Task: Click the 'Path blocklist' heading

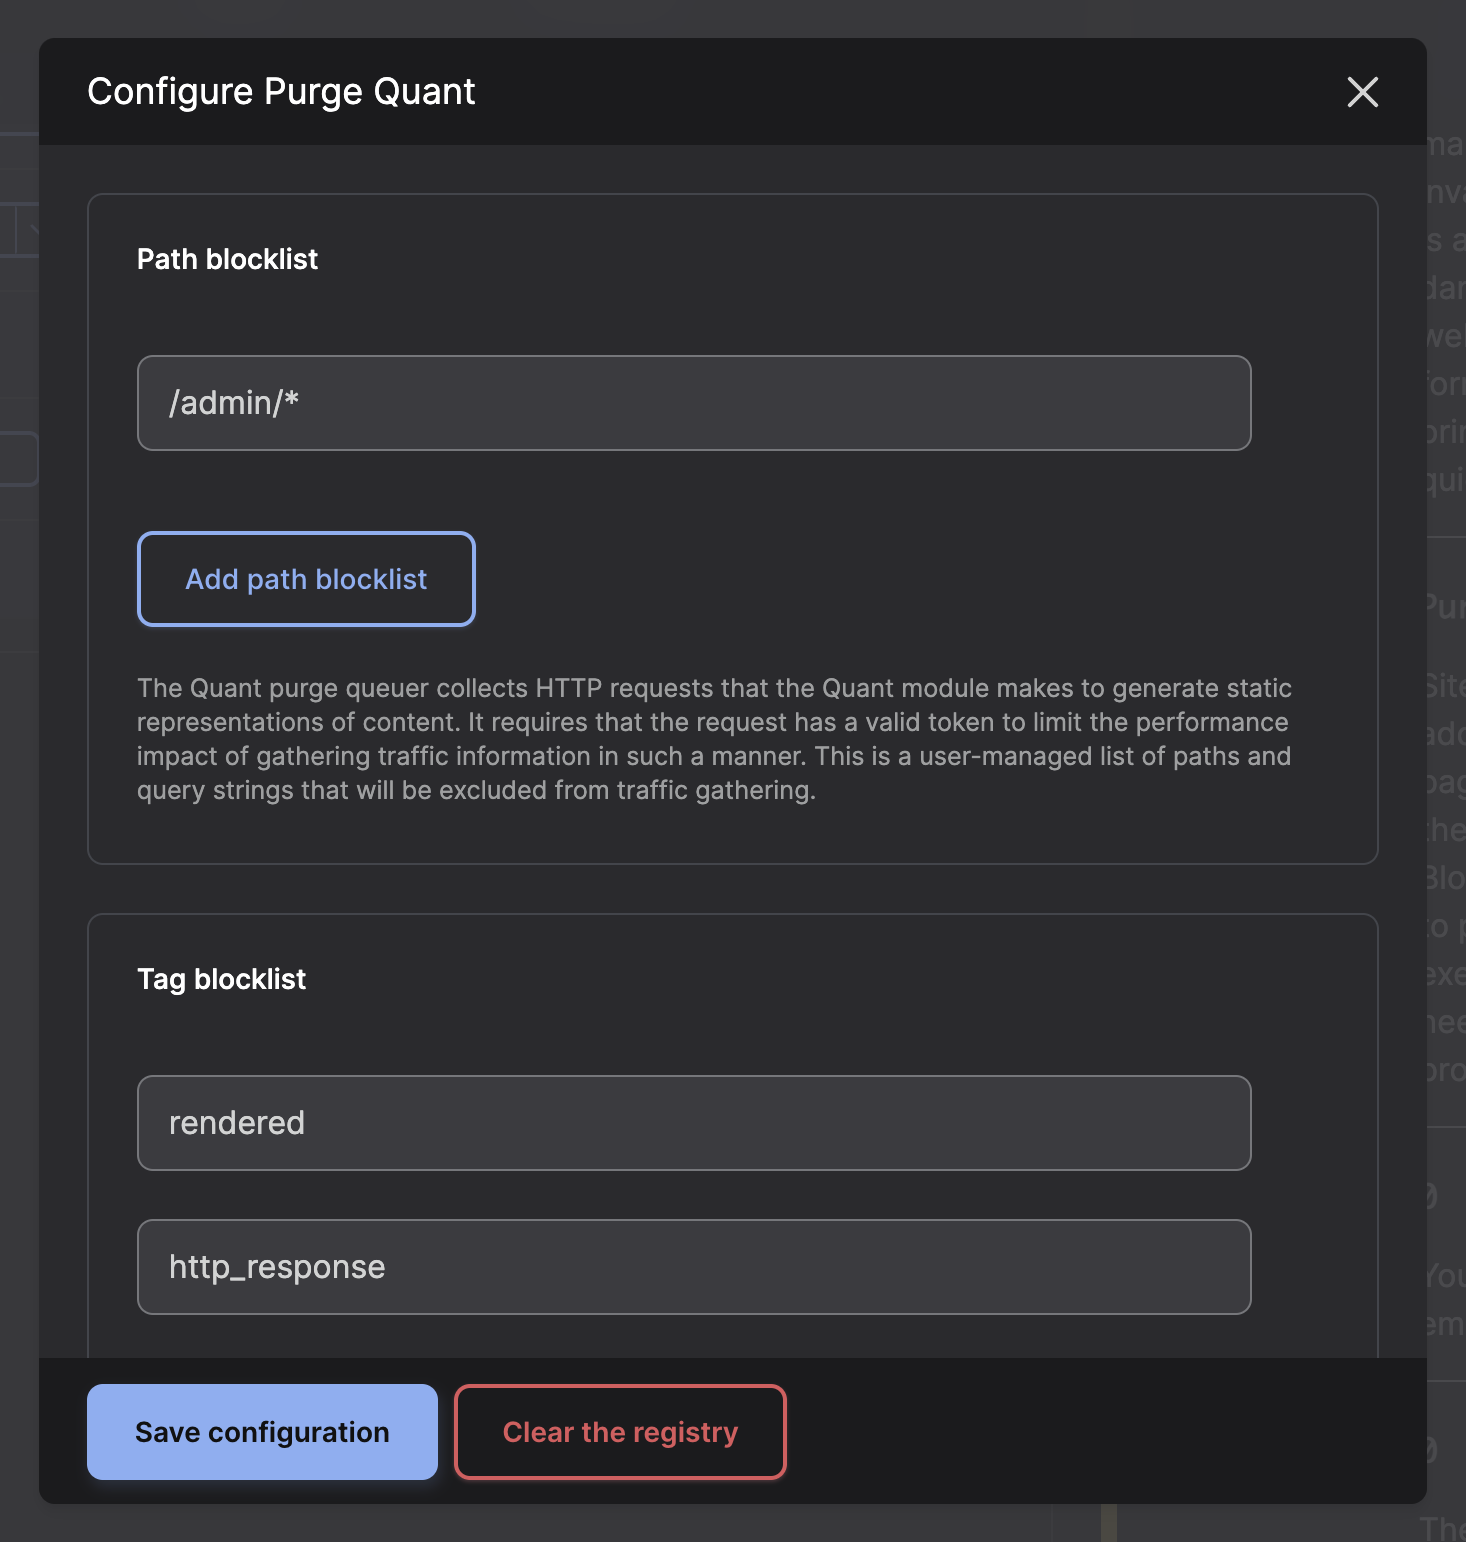Action: click(227, 259)
